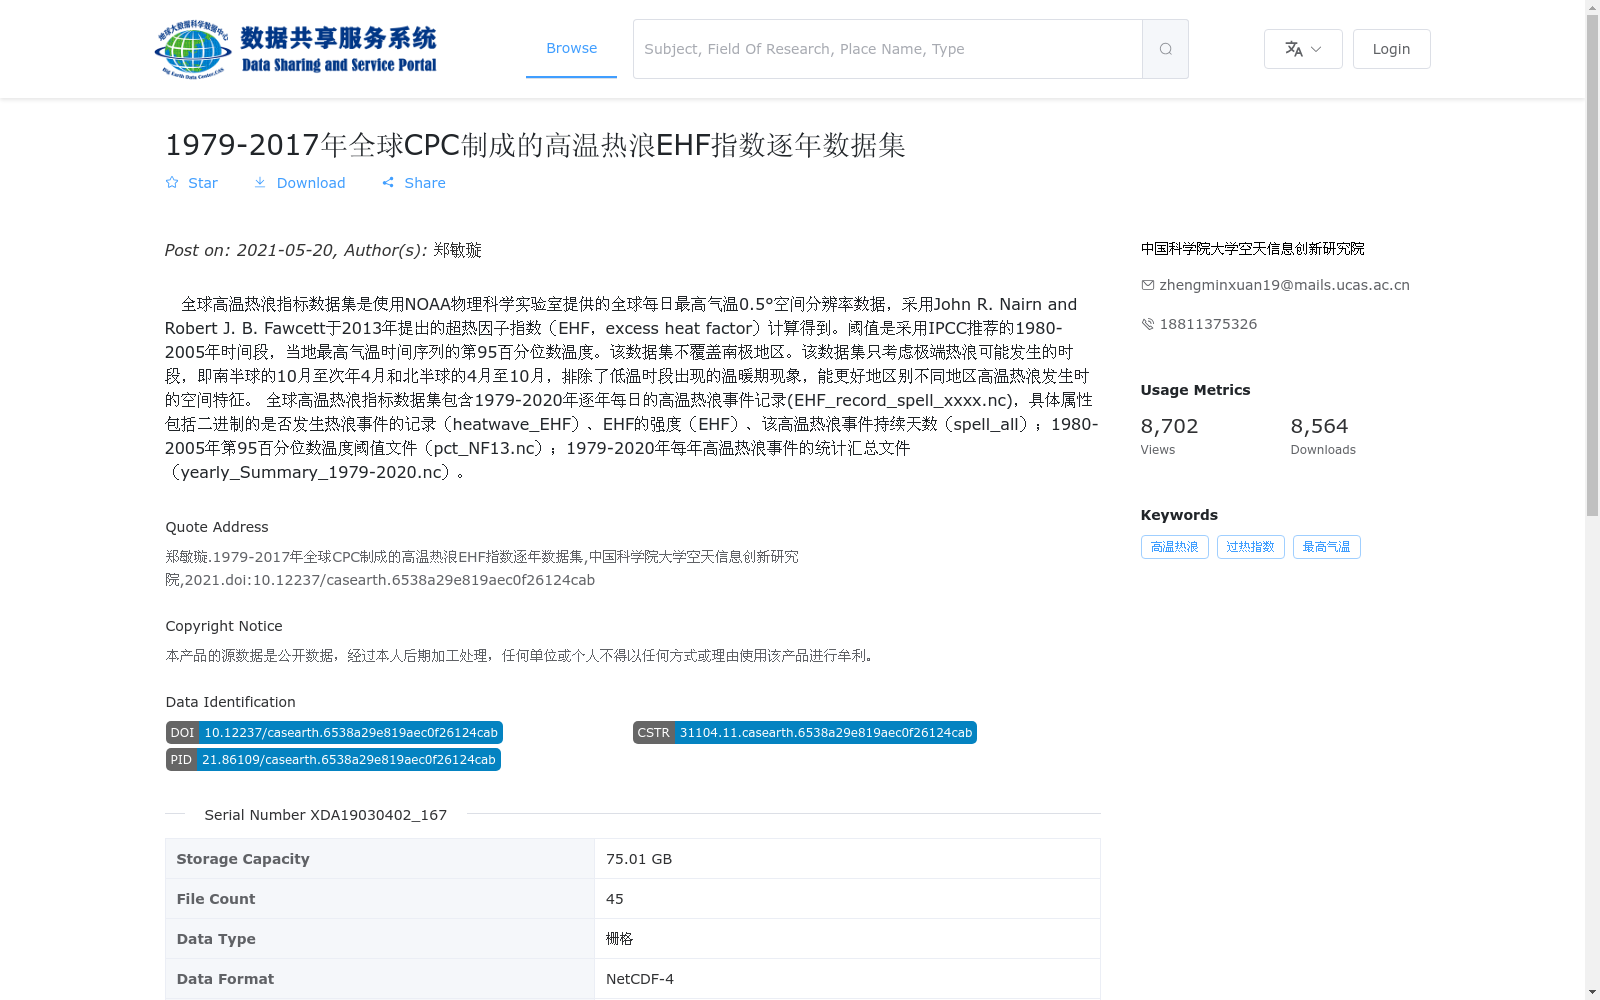Click the DOI identifier badge
The height and width of the screenshot is (1000, 1600).
(x=334, y=733)
